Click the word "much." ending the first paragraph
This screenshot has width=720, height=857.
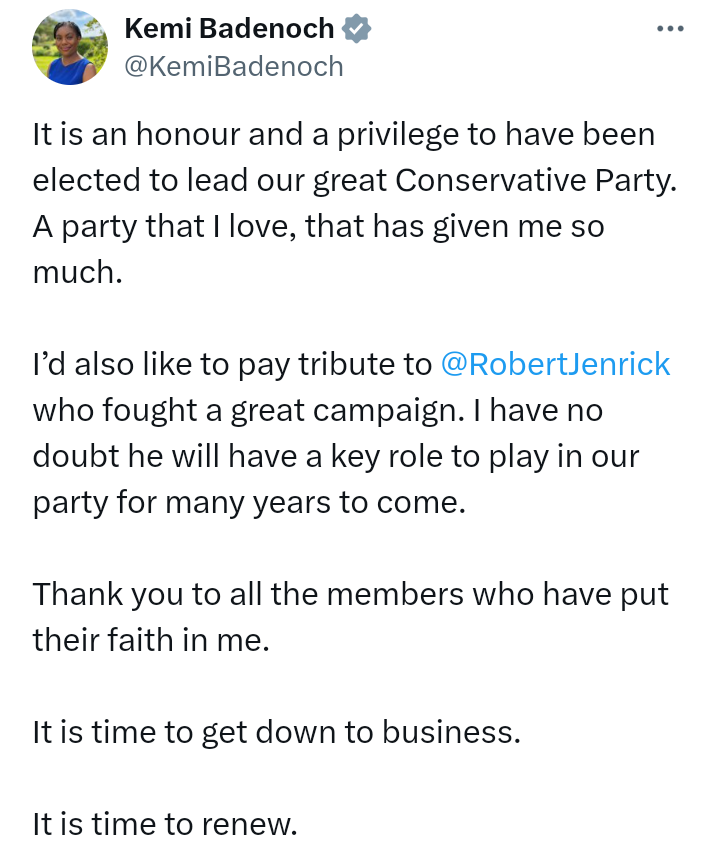pos(77,272)
